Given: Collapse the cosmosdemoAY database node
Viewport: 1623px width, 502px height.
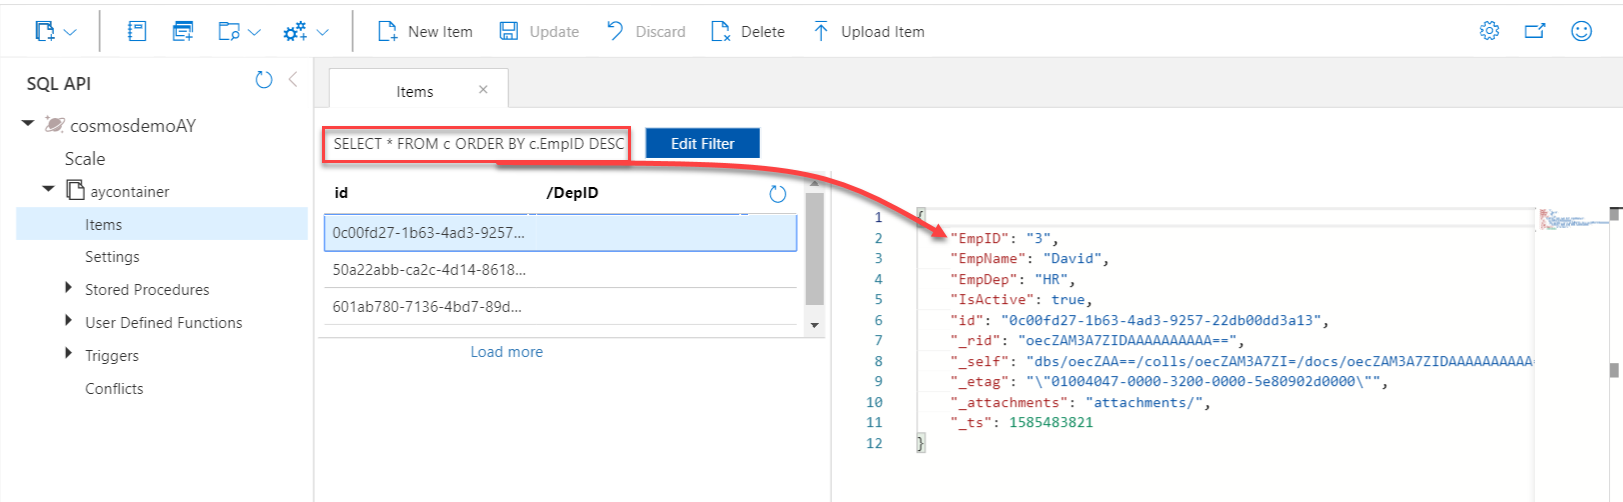Looking at the screenshot, I should 28,124.
